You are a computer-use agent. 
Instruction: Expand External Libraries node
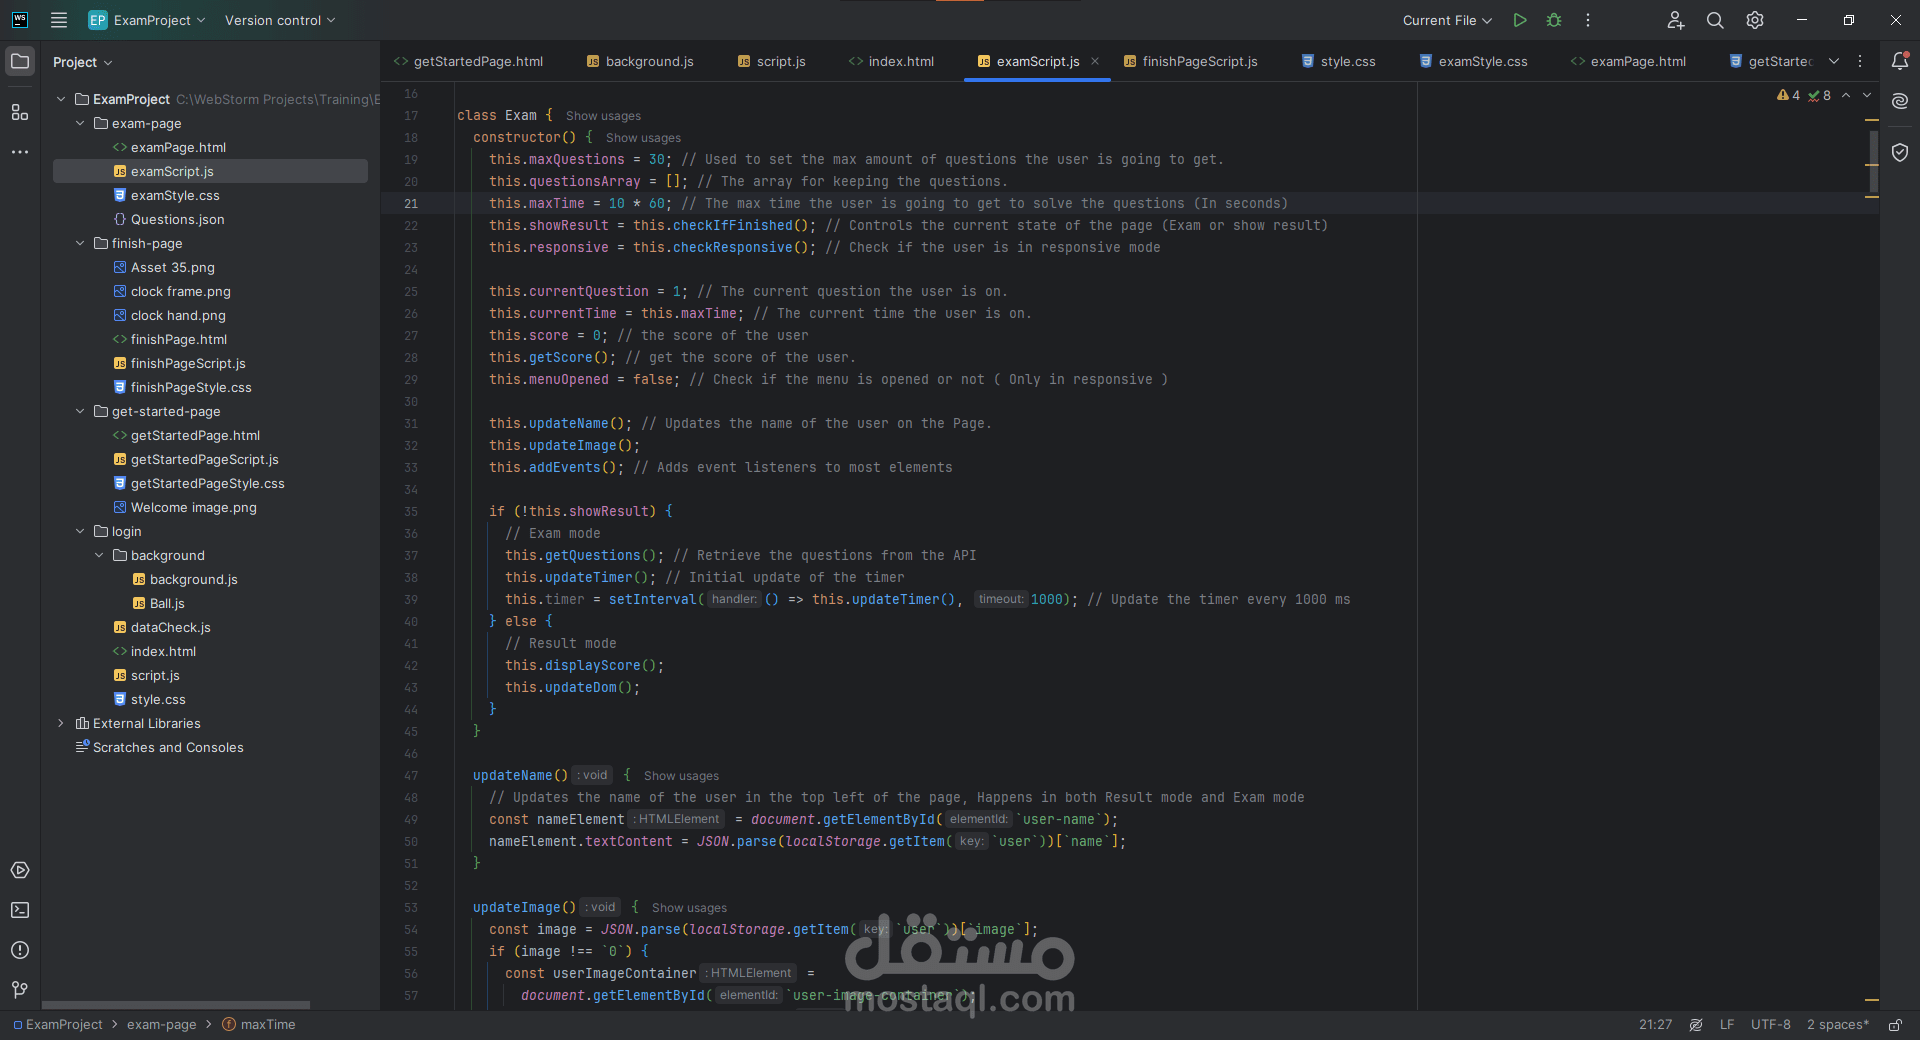click(x=61, y=723)
